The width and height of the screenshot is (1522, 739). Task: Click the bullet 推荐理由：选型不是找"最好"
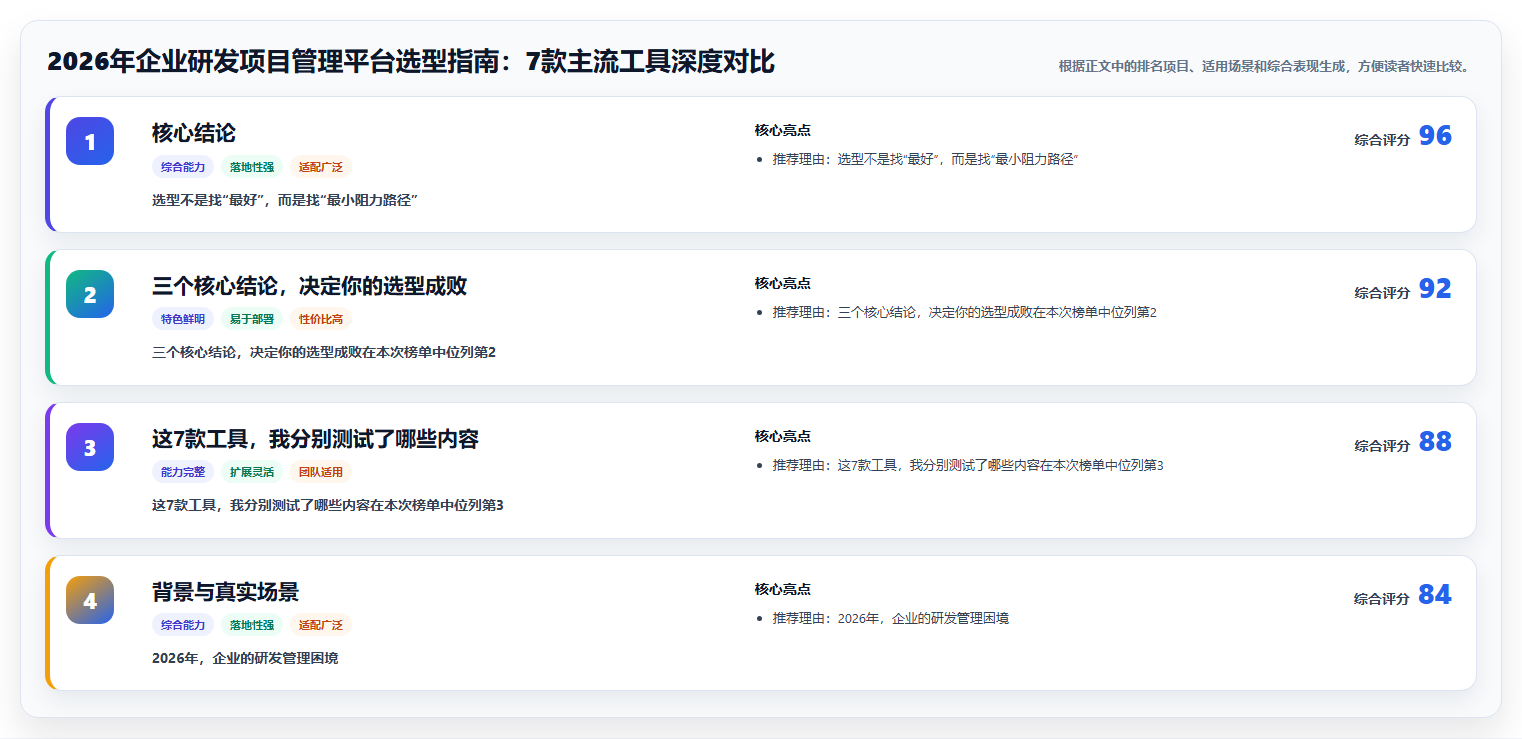[925, 159]
